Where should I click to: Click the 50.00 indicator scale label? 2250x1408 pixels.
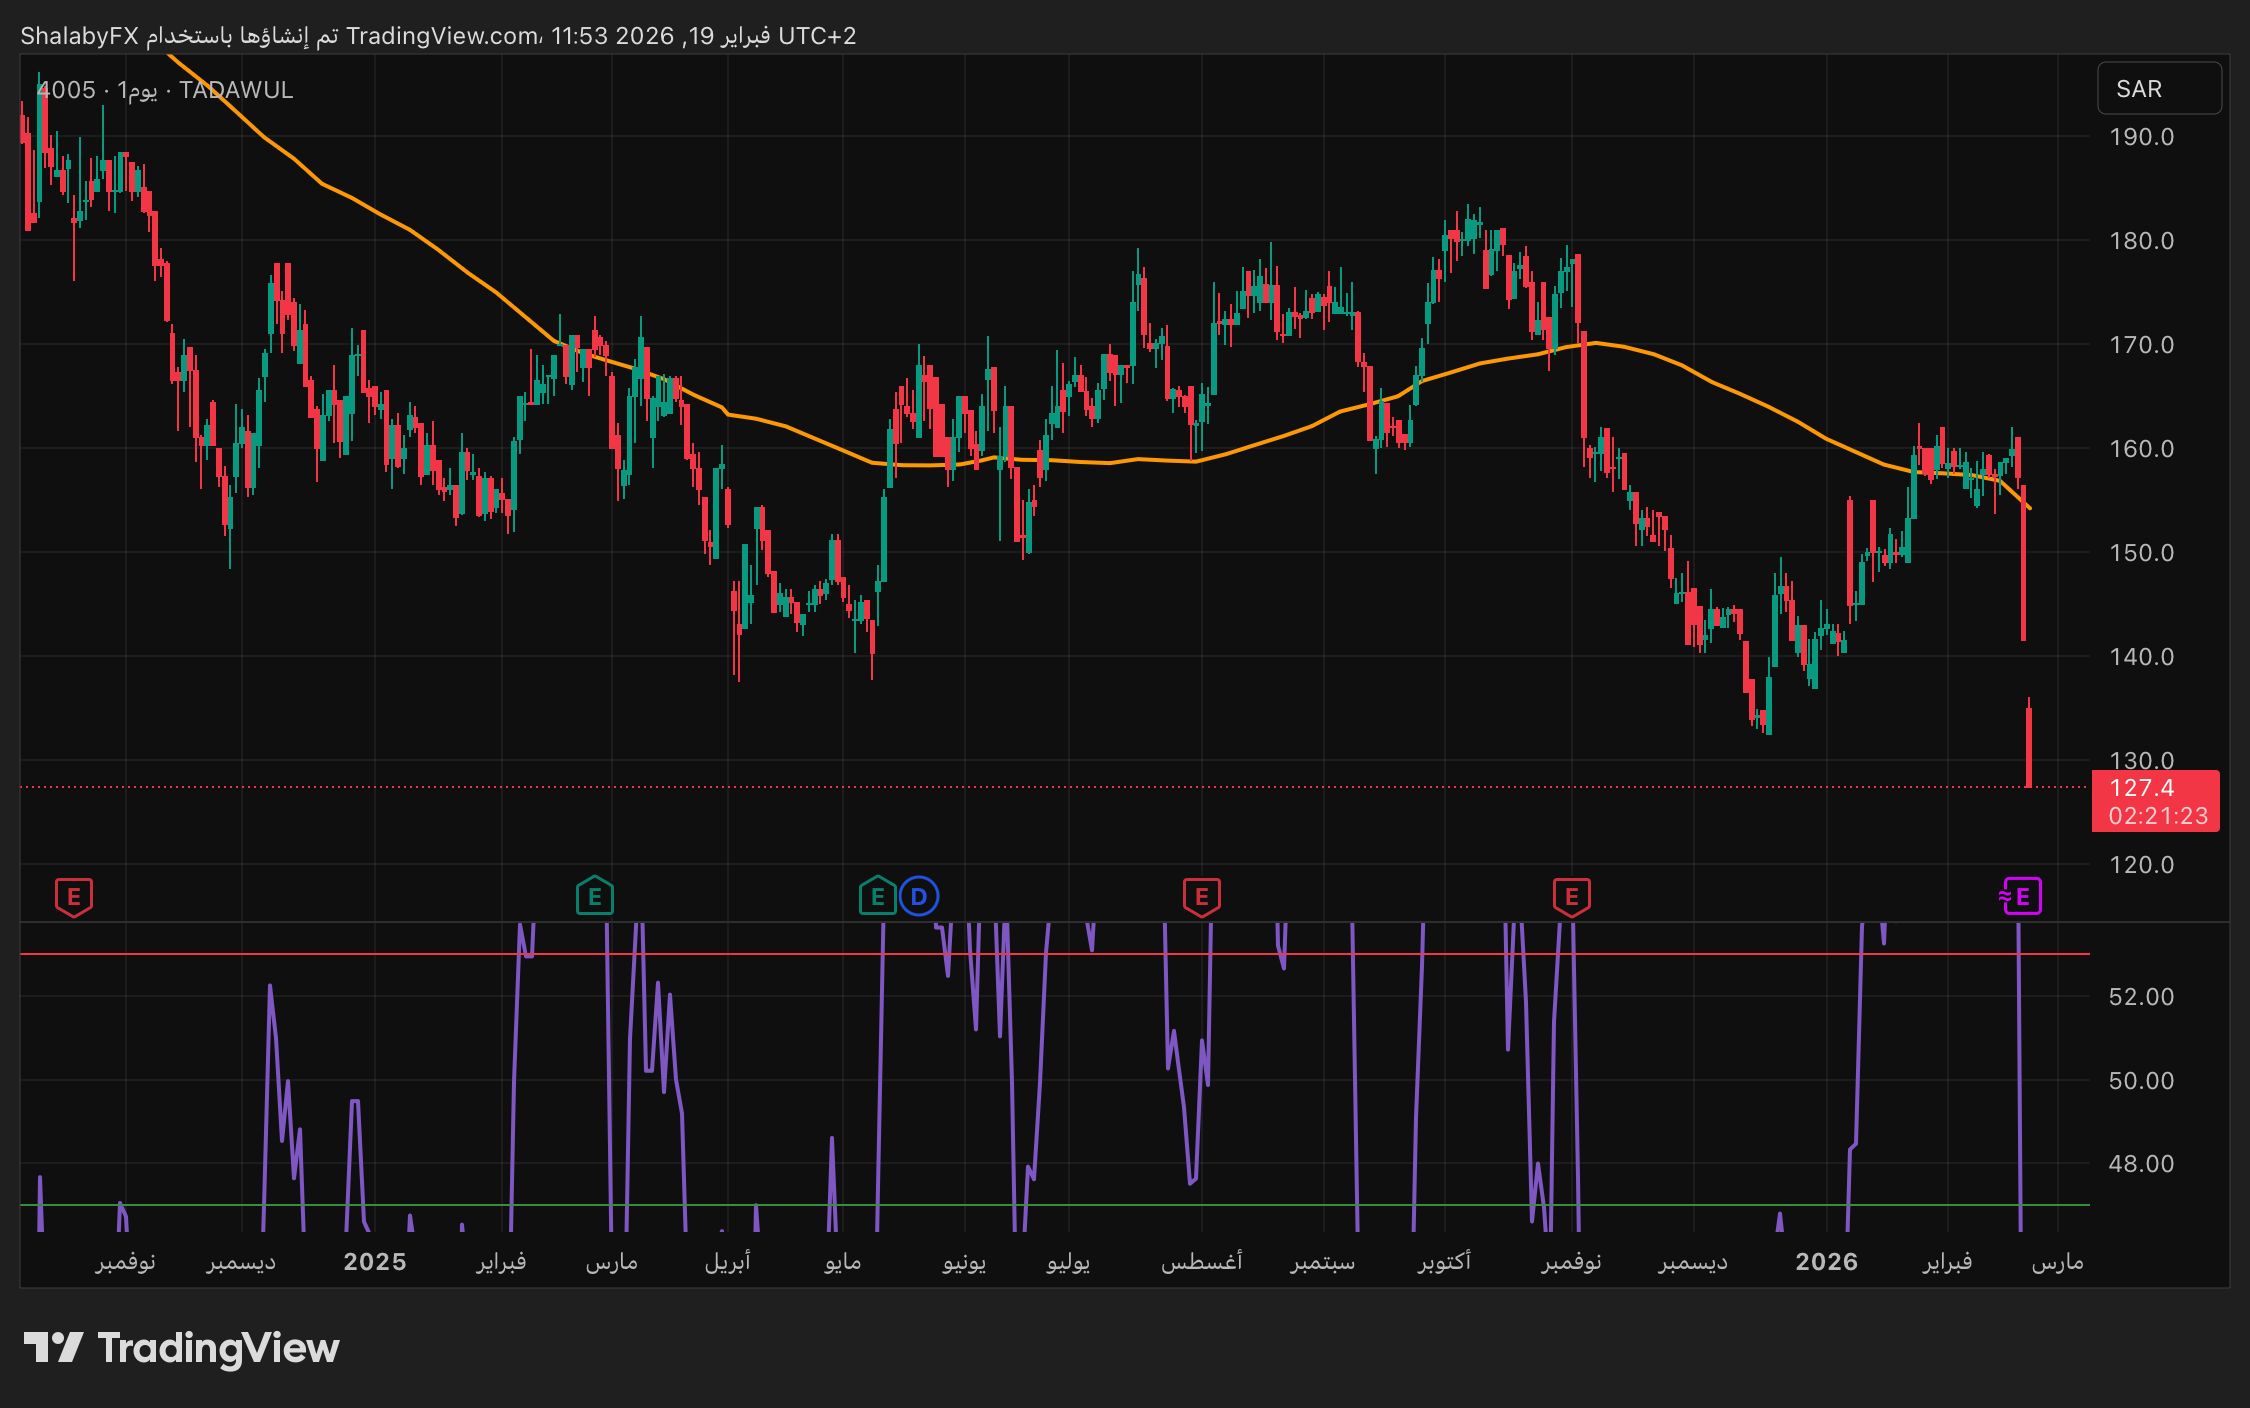[x=2141, y=1081]
